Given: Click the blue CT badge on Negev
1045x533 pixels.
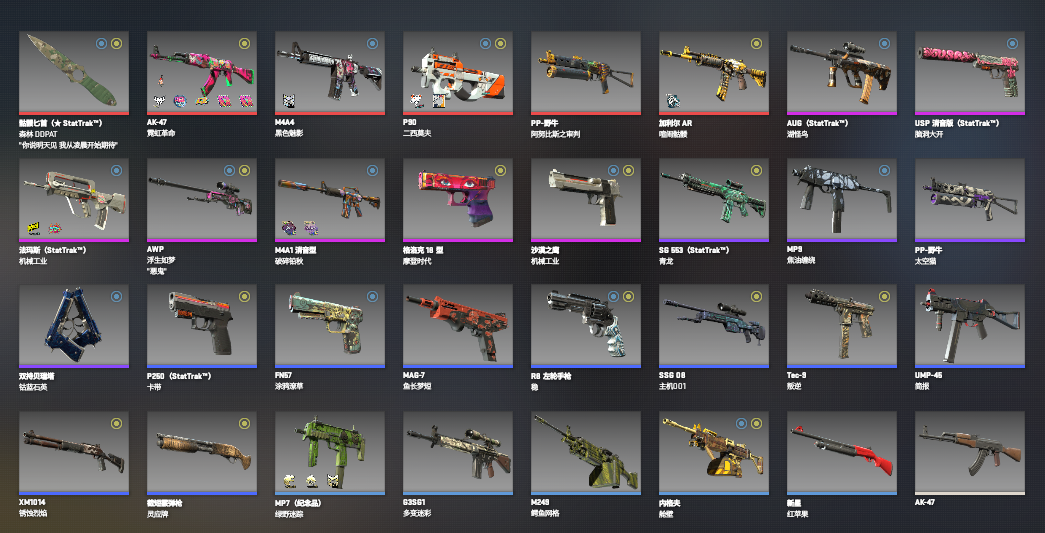Looking at the screenshot, I should click(741, 424).
